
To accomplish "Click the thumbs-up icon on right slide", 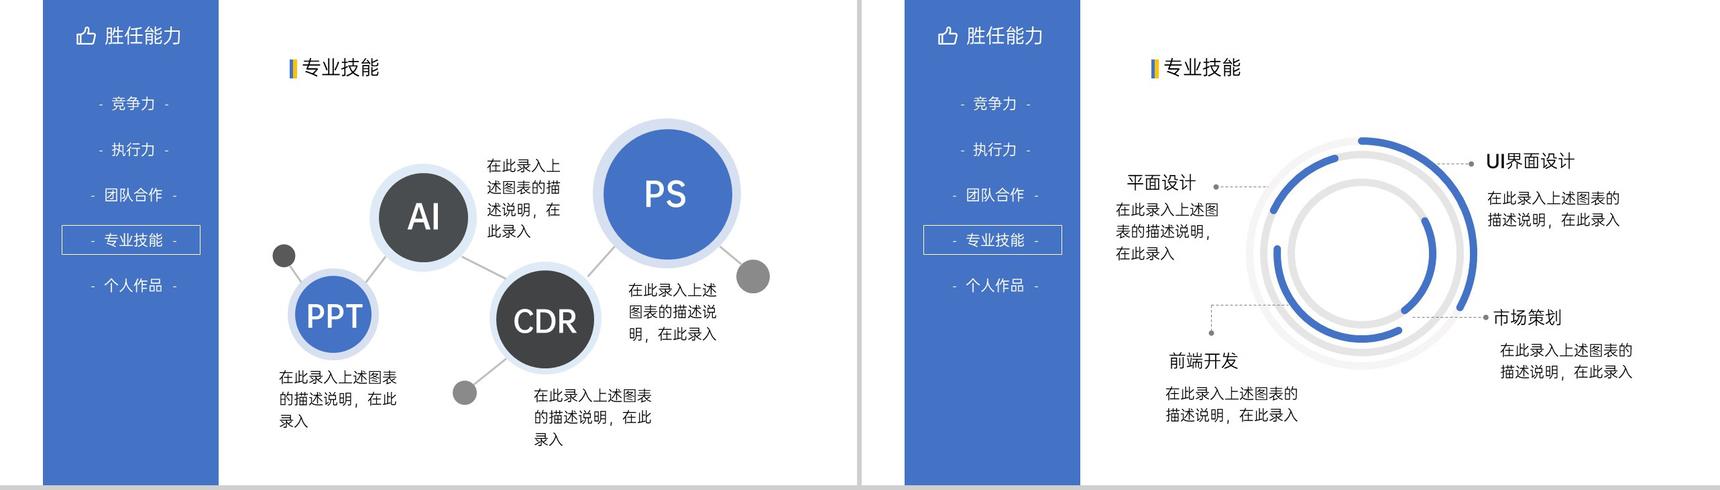I will [x=948, y=36].
